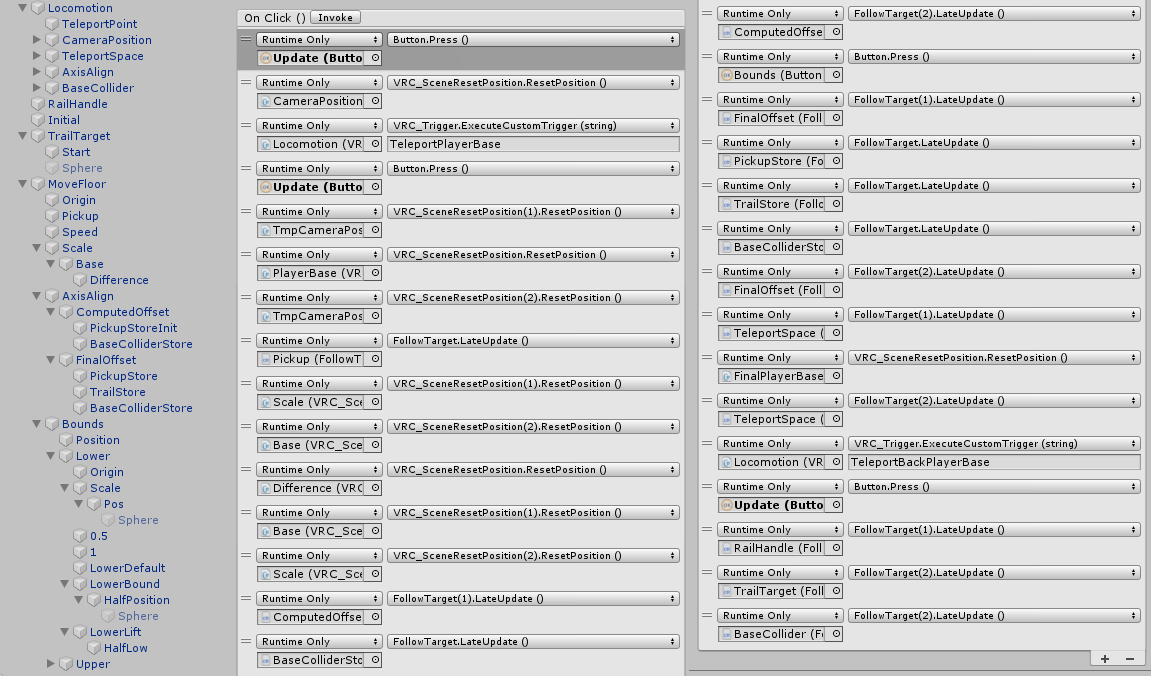Click the drag handle of the first Update event entry
The width and height of the screenshot is (1151, 676).
pos(246,40)
